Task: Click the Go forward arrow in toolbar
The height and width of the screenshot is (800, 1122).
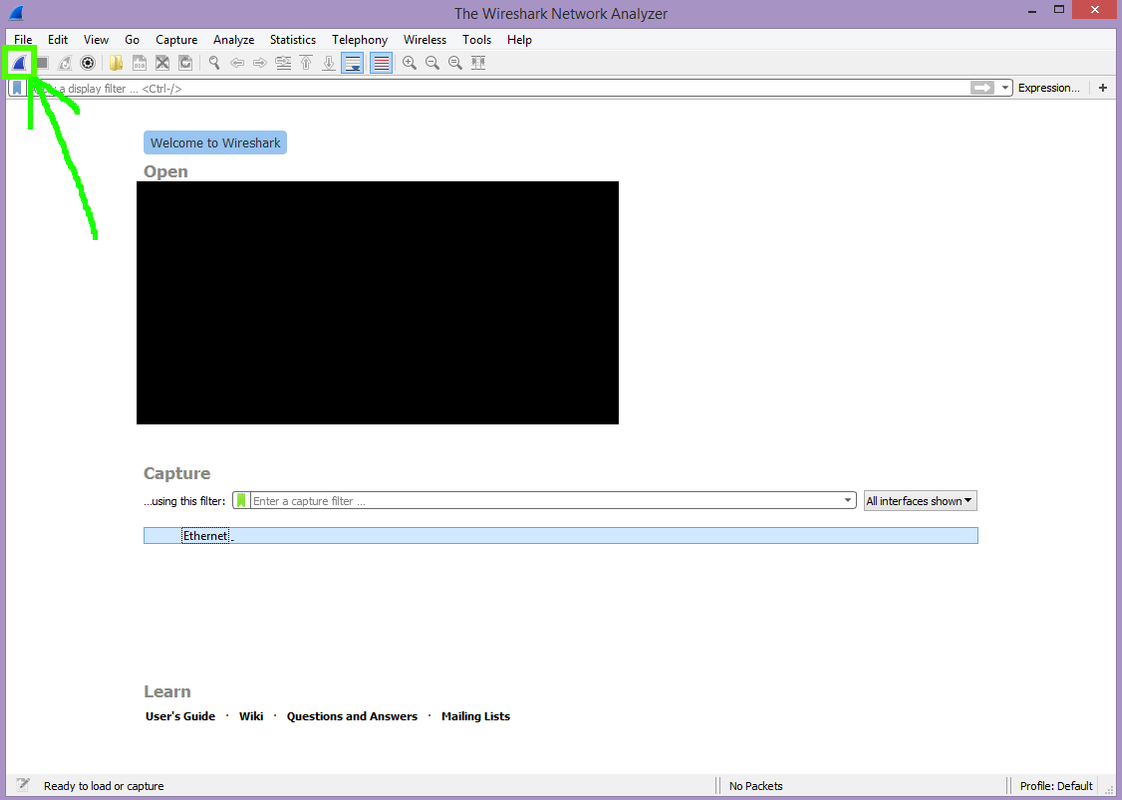Action: (x=260, y=63)
